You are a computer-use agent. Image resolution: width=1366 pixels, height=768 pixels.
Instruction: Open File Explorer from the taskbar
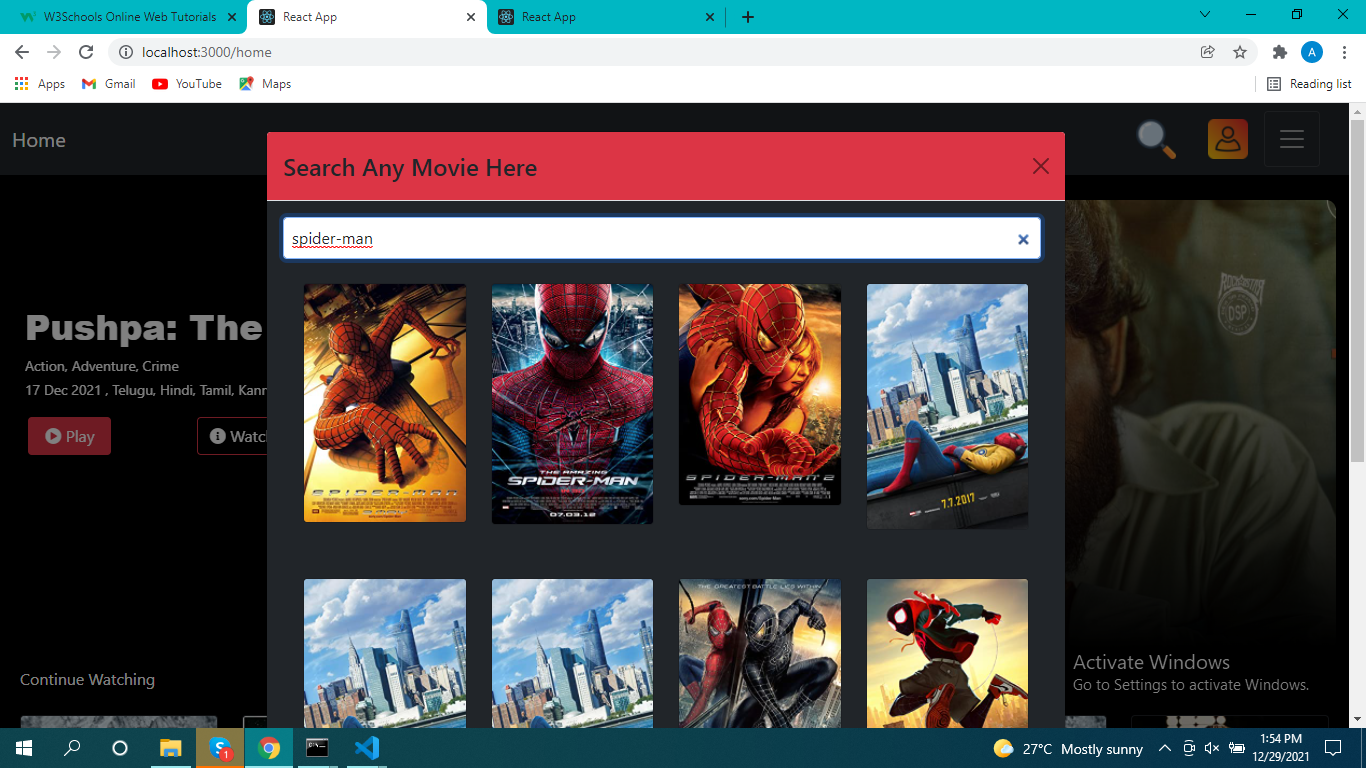(x=171, y=748)
